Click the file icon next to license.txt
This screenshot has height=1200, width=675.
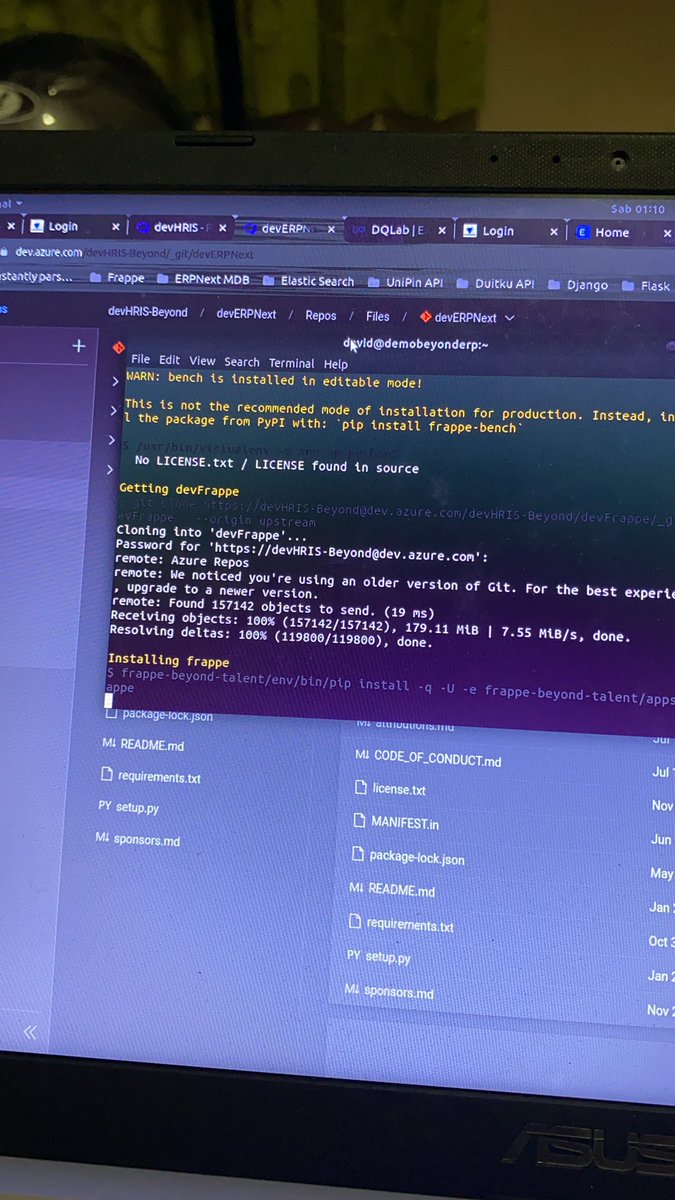362,787
